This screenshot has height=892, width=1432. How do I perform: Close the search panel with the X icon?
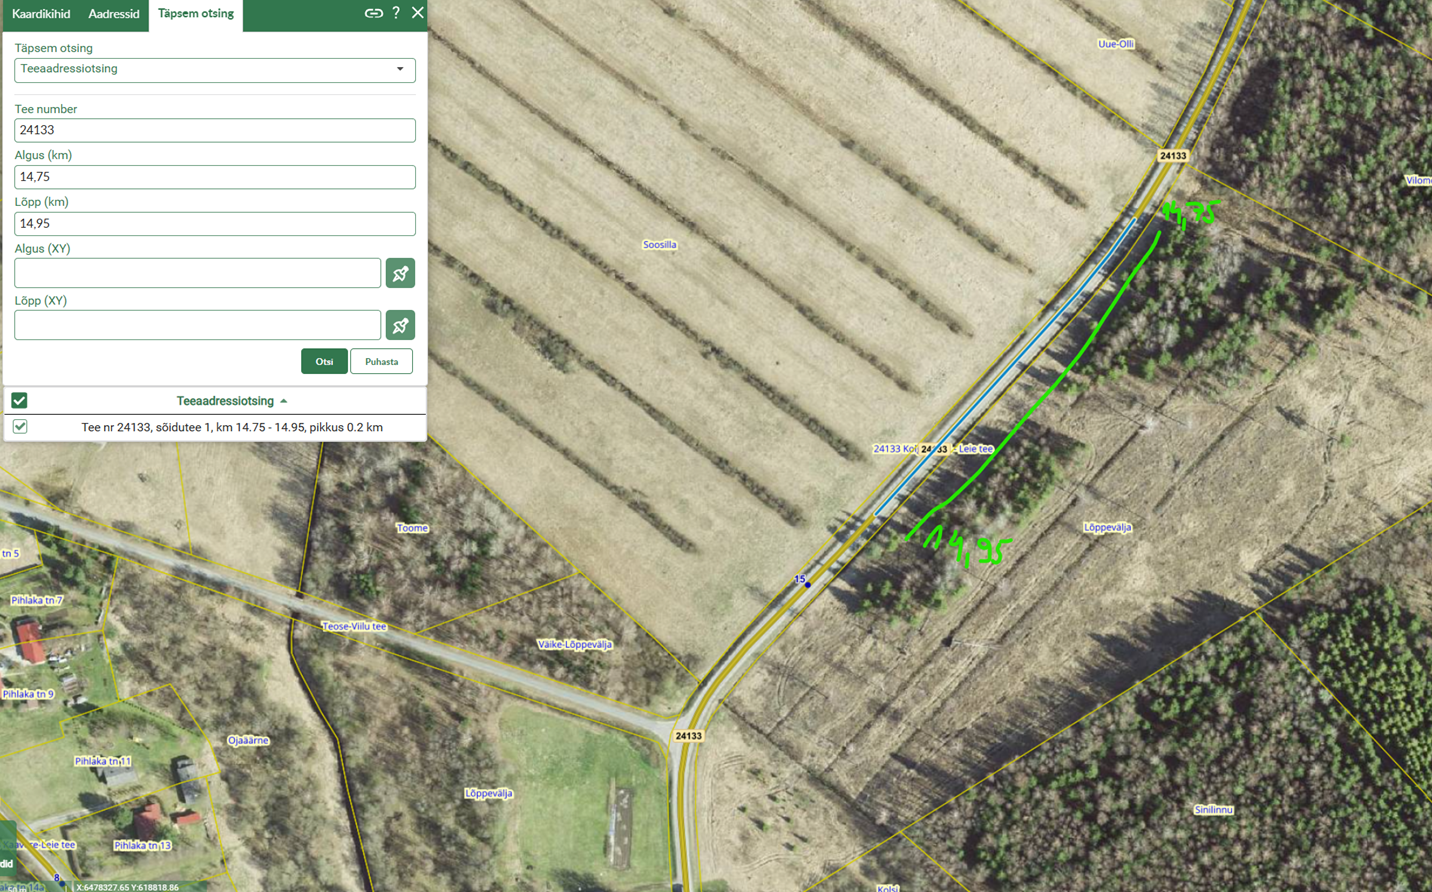coord(418,13)
